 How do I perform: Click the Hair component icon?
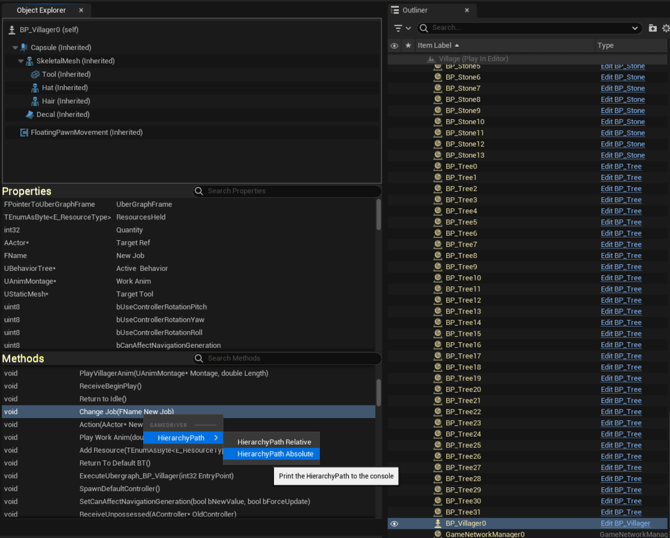pyautogui.click(x=35, y=101)
